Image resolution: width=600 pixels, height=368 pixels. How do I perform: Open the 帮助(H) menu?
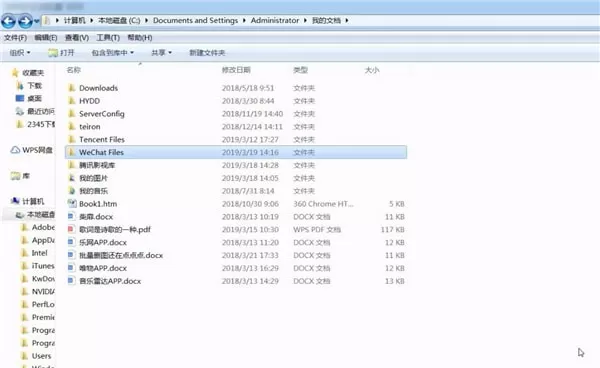coord(140,38)
